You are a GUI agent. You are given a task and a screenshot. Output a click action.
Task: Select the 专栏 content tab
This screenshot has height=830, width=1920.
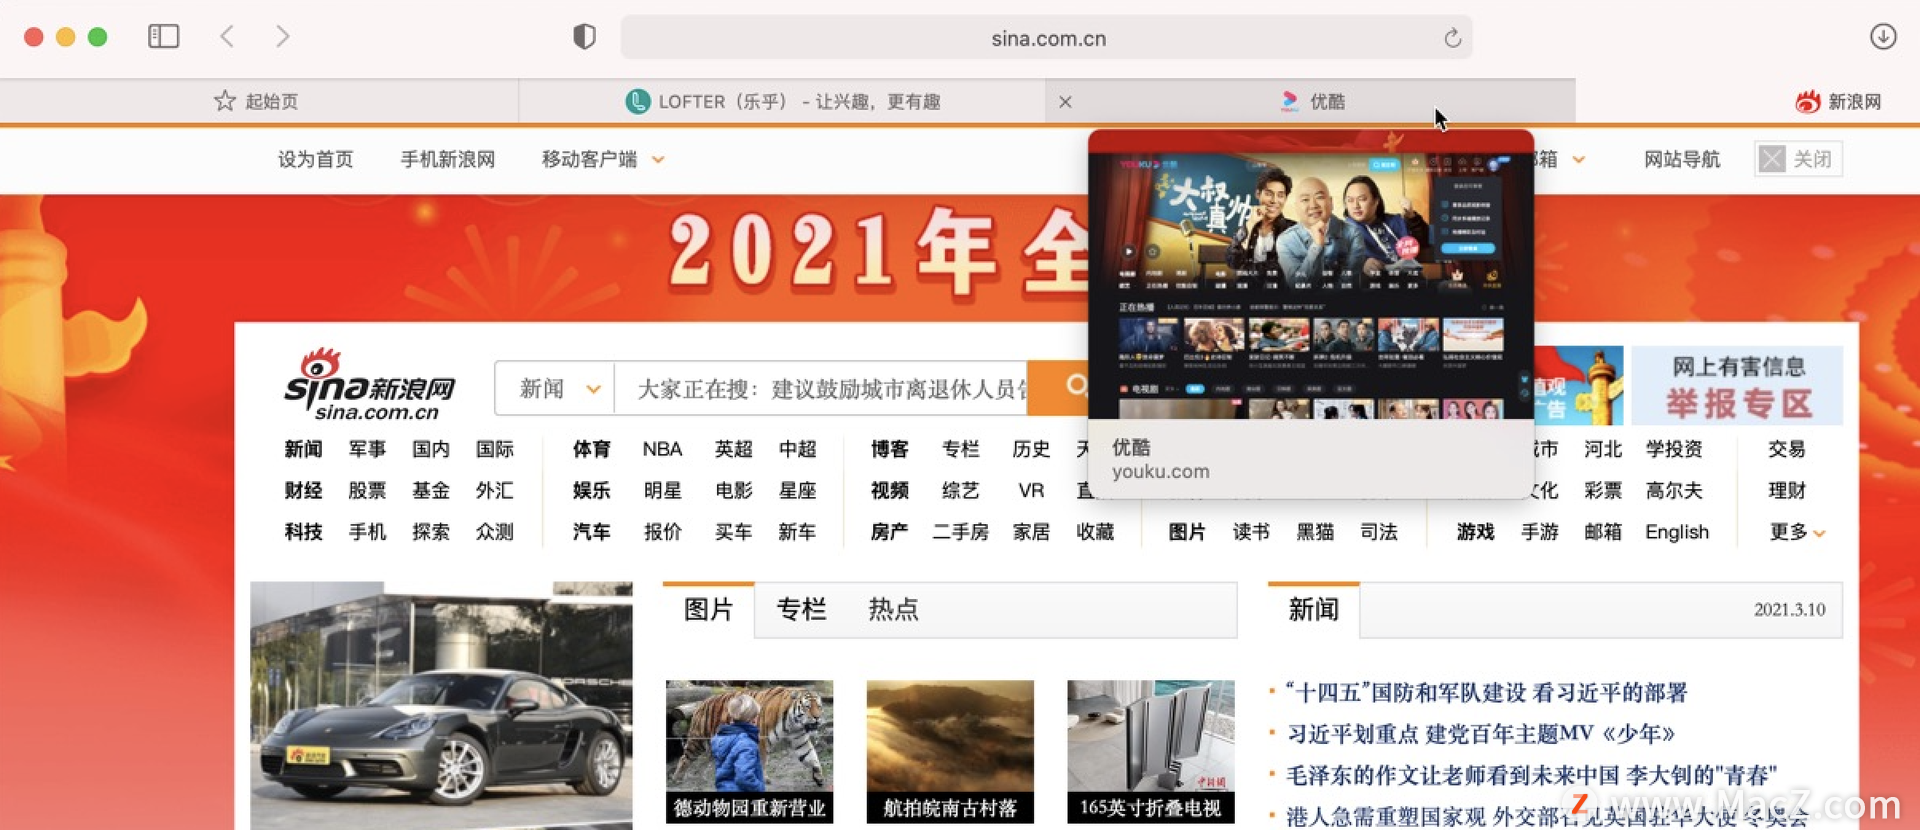pos(801,609)
